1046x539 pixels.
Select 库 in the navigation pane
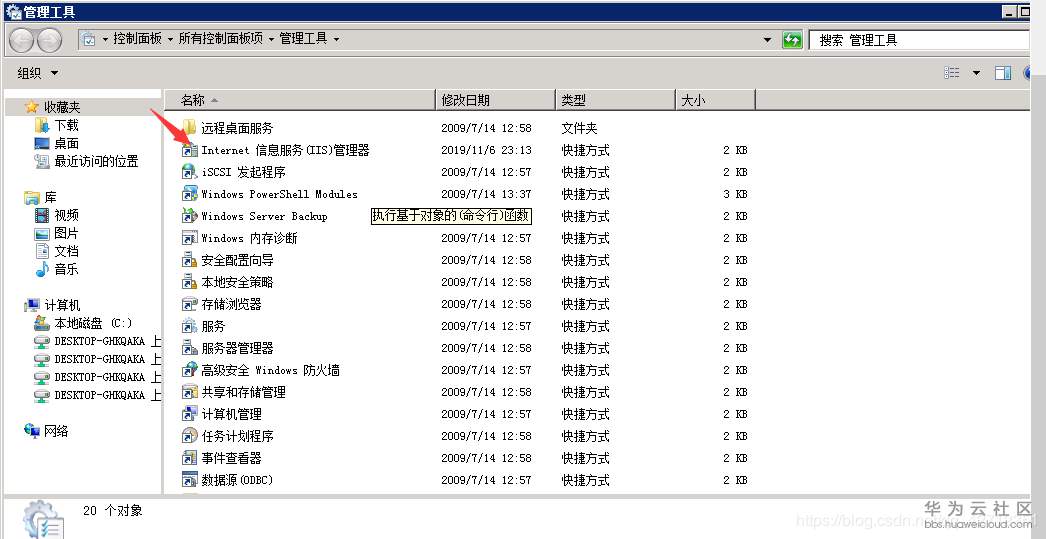coord(51,197)
